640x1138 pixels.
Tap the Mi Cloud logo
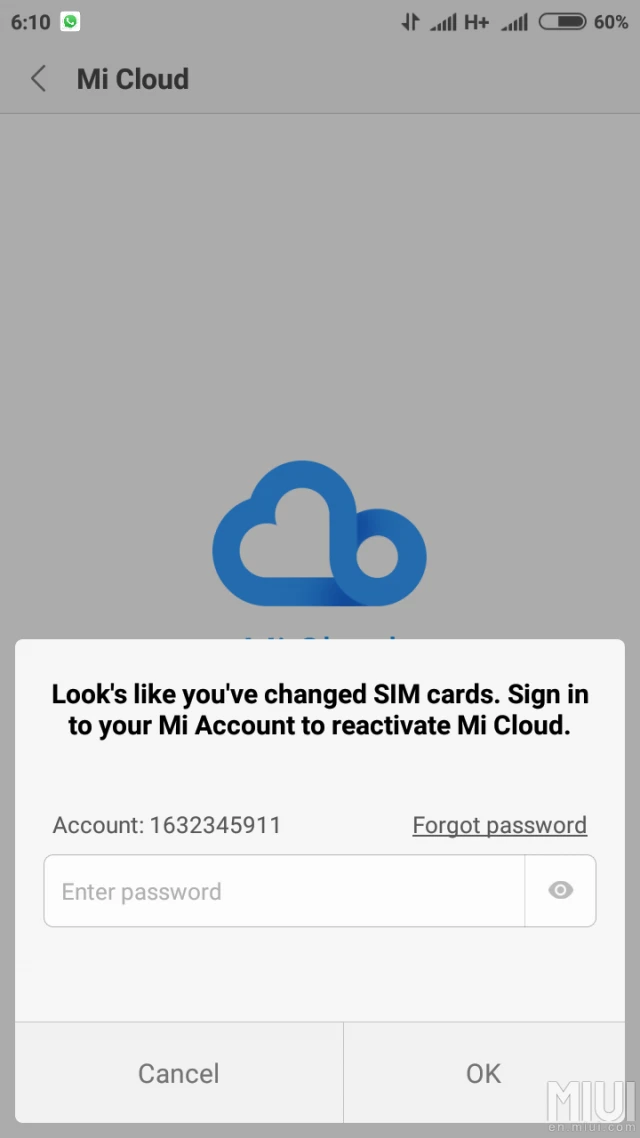coord(319,533)
